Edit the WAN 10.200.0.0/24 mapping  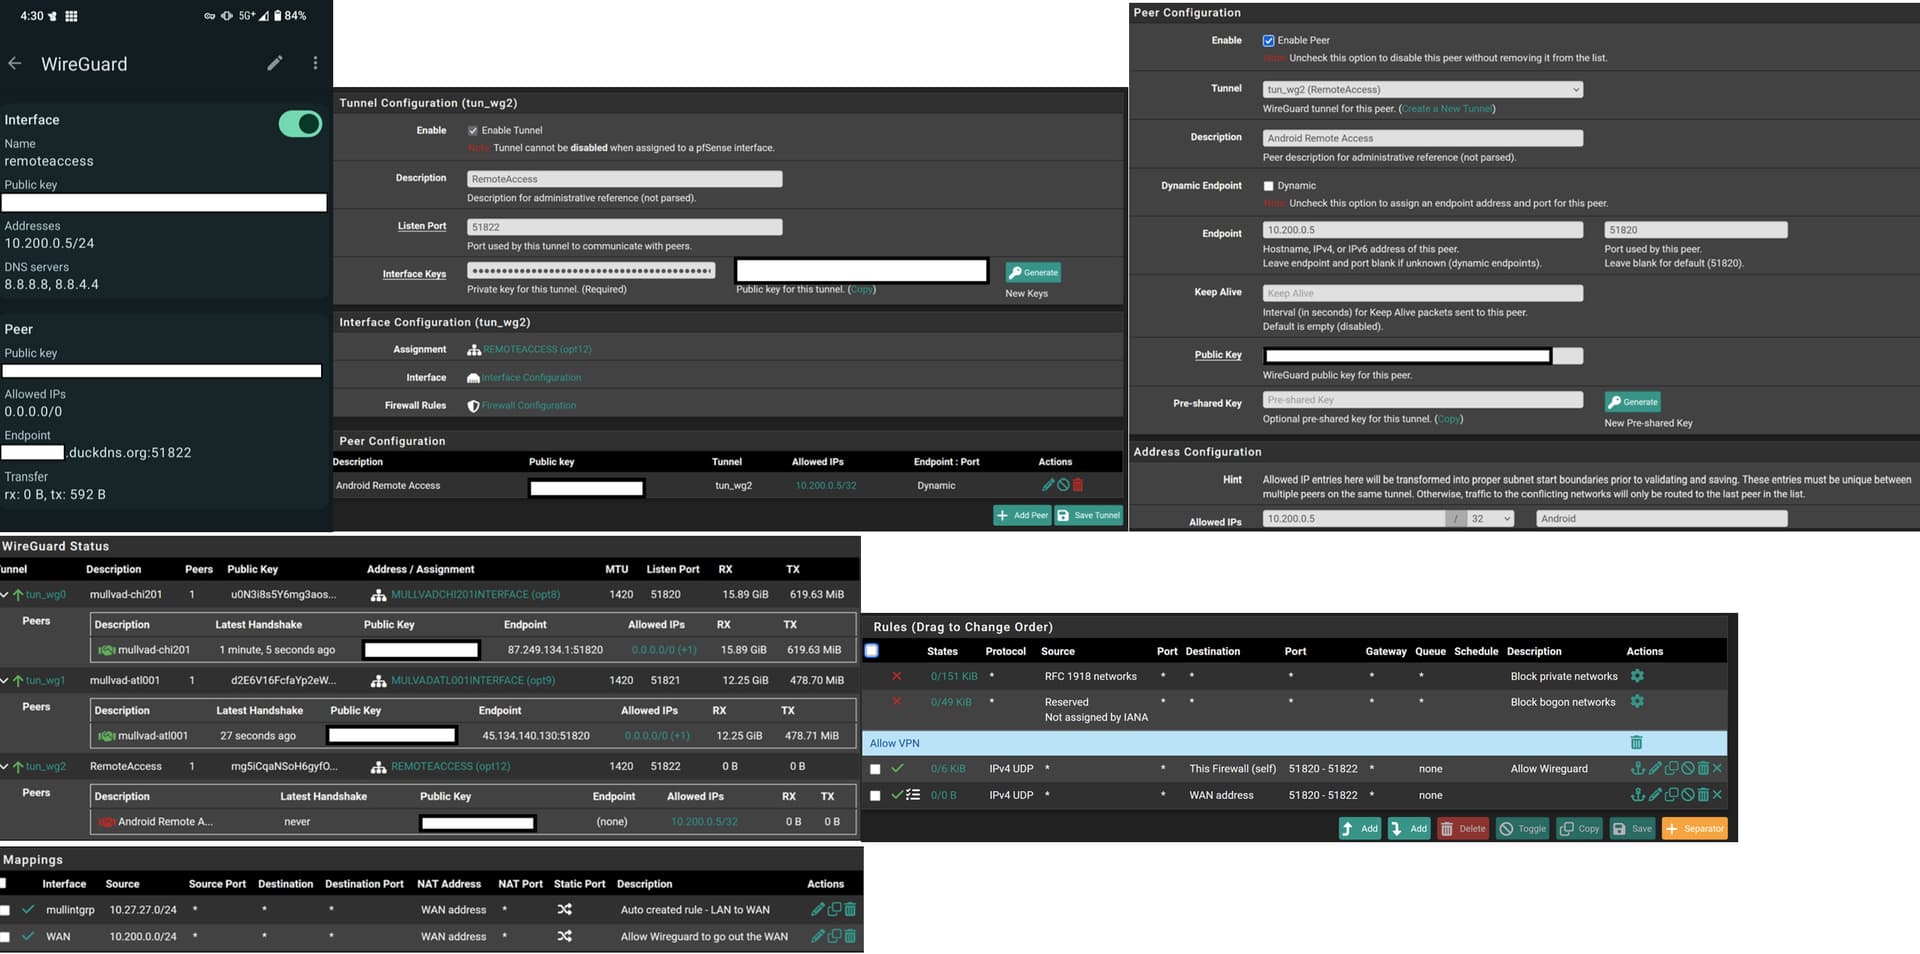pyautogui.click(x=818, y=936)
